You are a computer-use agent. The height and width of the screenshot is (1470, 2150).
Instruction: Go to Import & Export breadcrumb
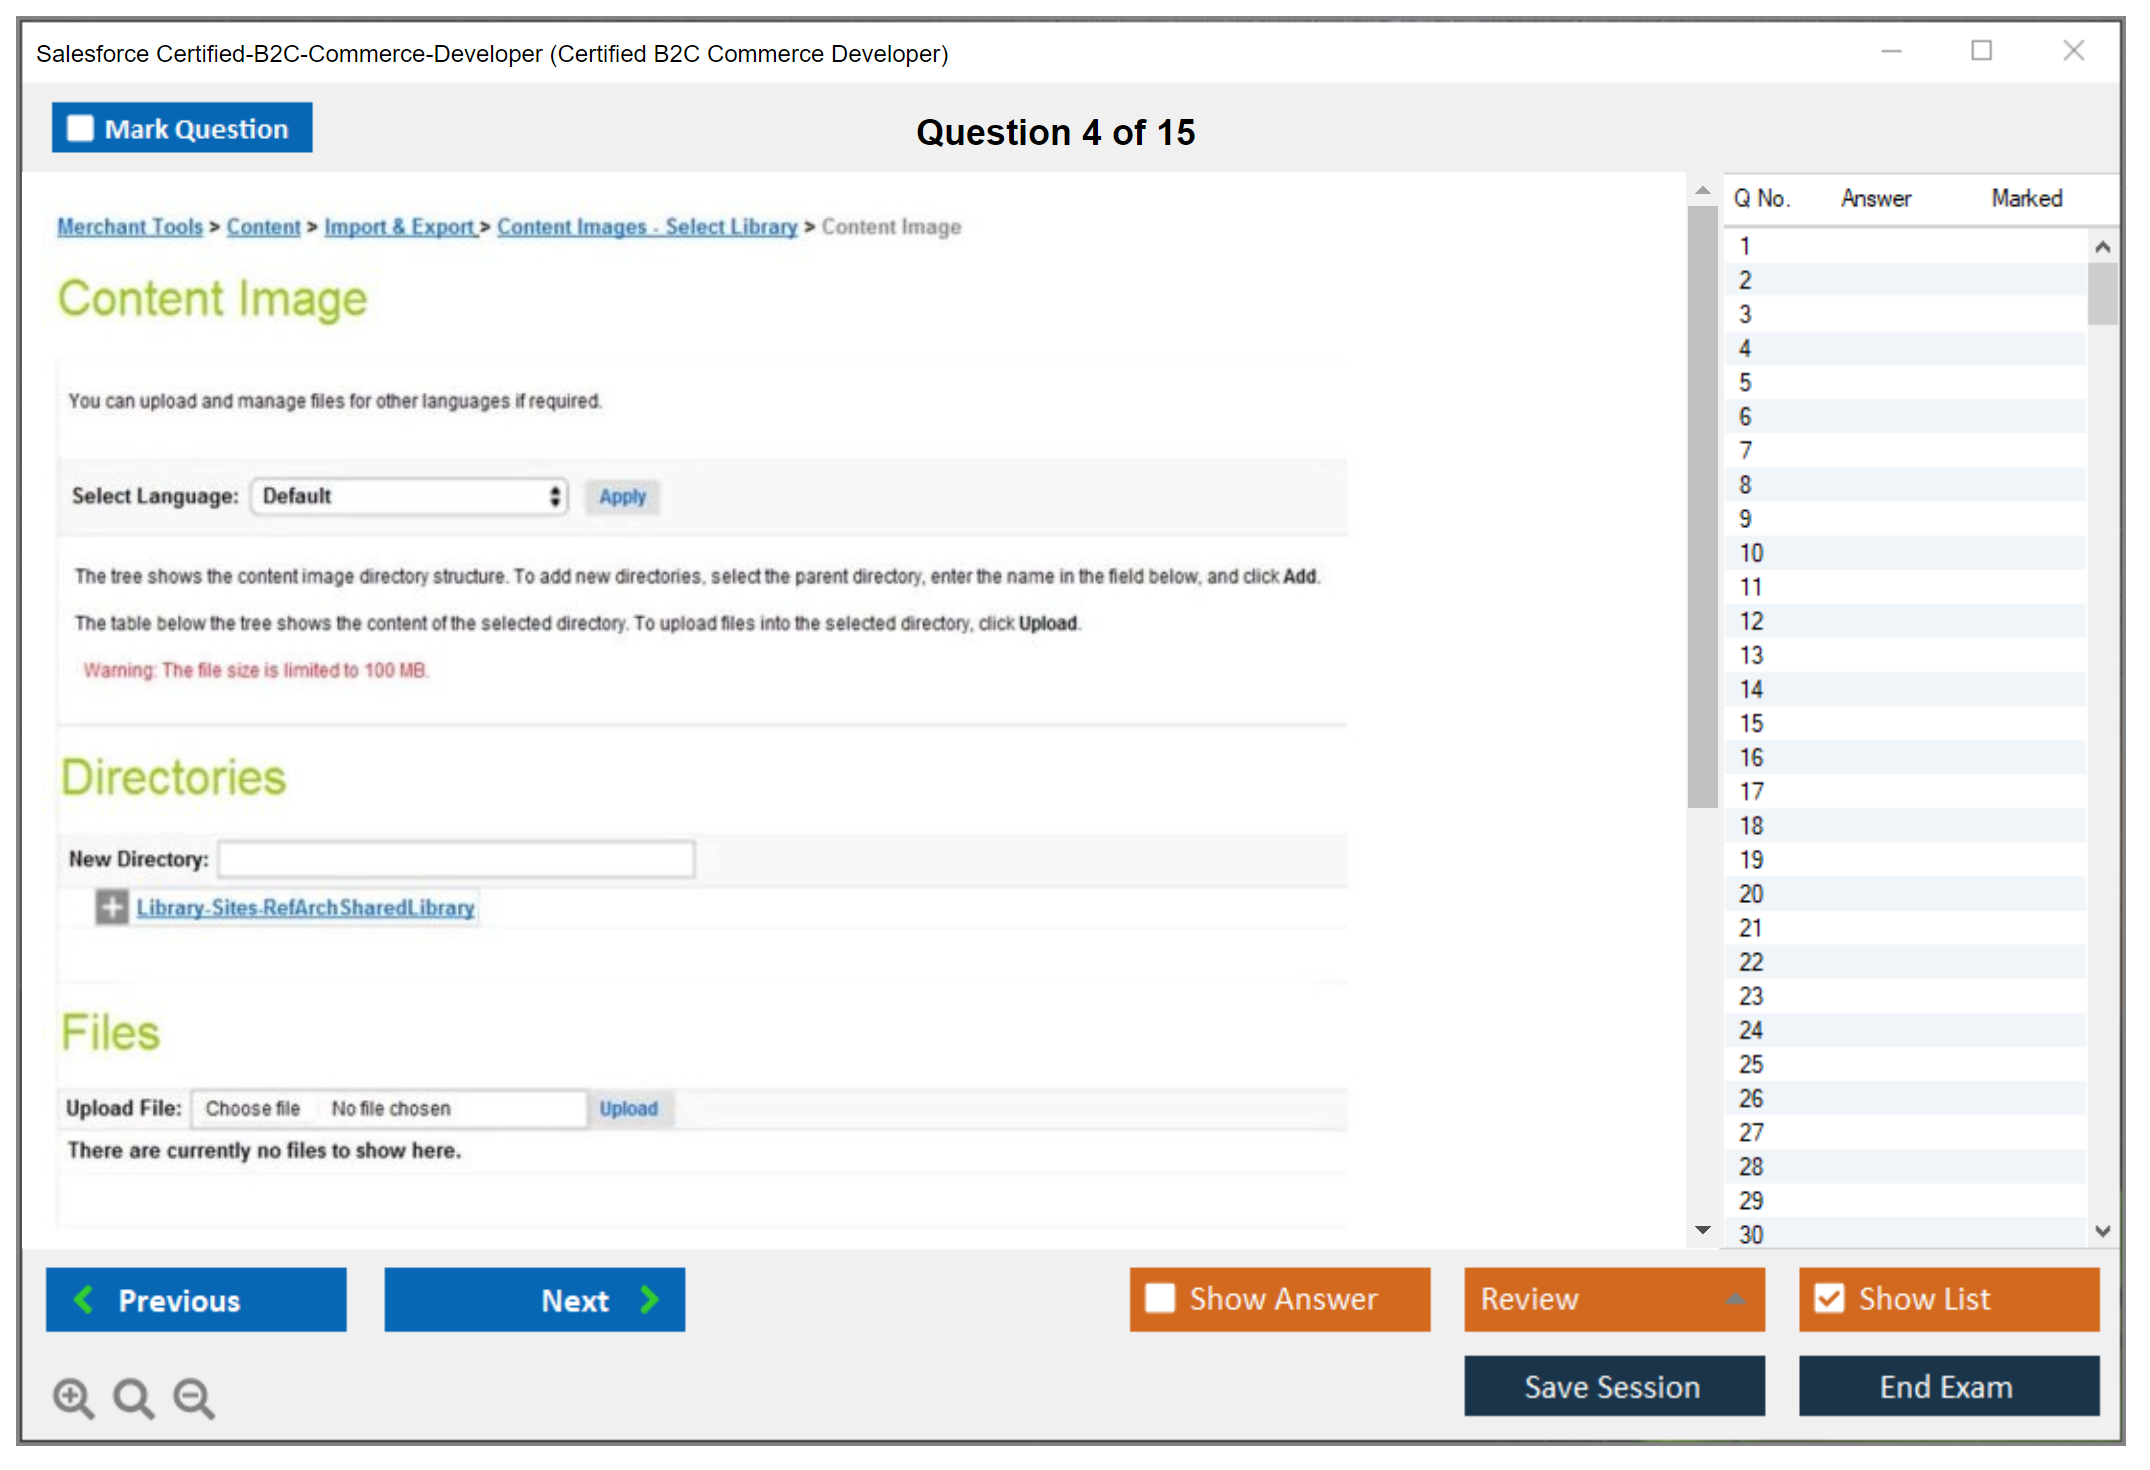tap(400, 227)
